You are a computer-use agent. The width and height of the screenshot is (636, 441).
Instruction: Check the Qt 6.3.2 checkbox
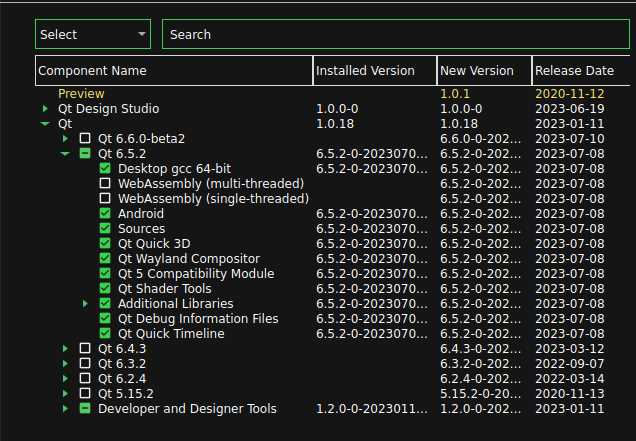85,364
